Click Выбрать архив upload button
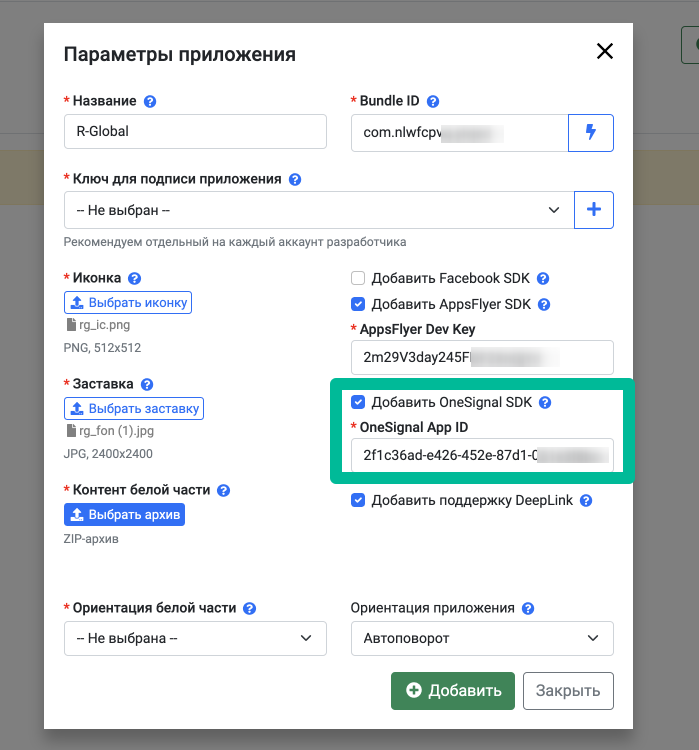 pos(124,515)
